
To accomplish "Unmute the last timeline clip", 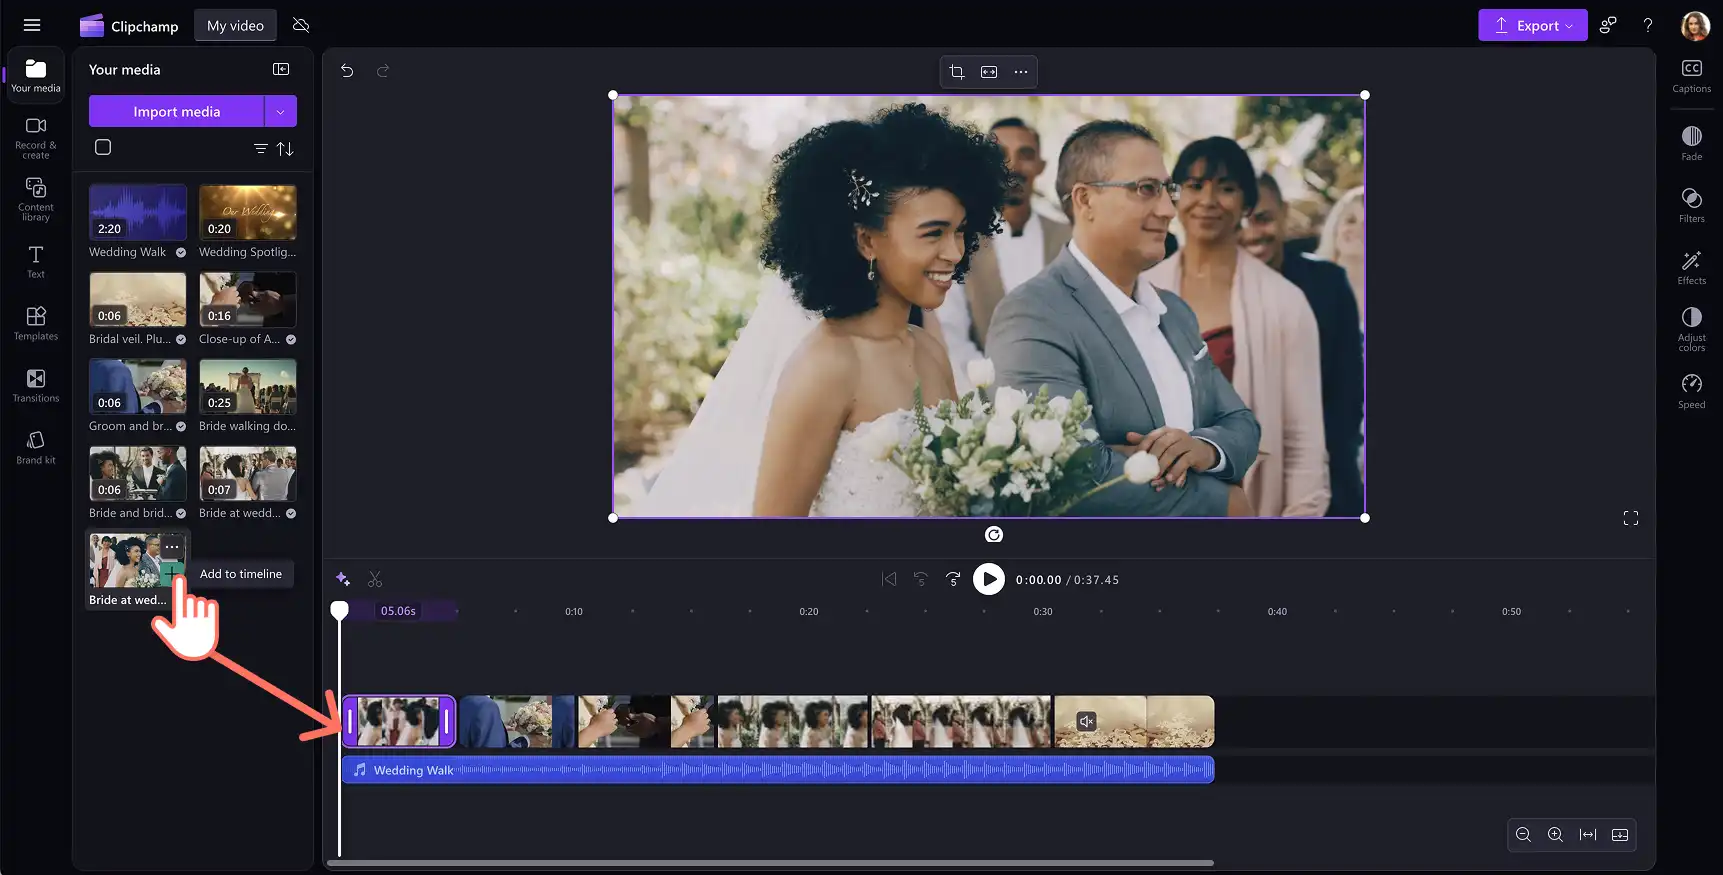I will [1087, 721].
